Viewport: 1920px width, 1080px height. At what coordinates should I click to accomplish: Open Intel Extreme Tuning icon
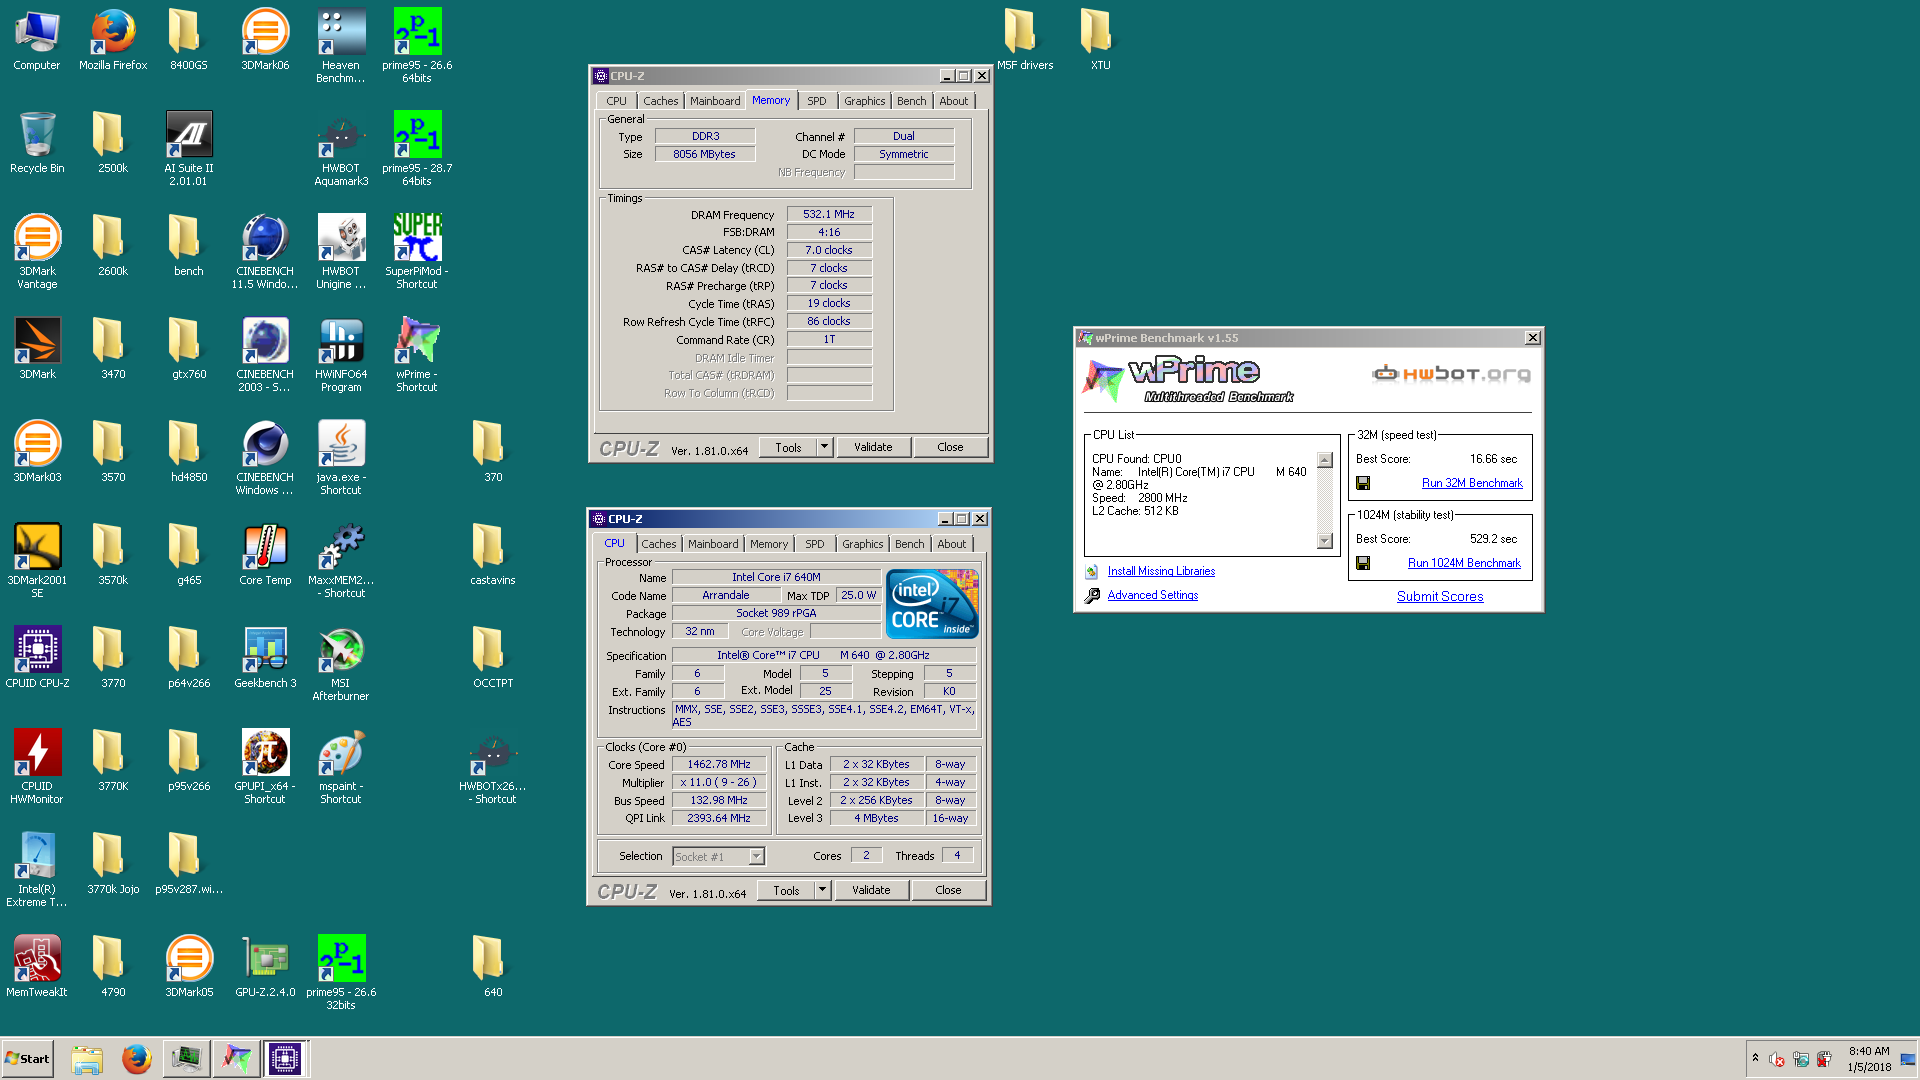pyautogui.click(x=37, y=871)
